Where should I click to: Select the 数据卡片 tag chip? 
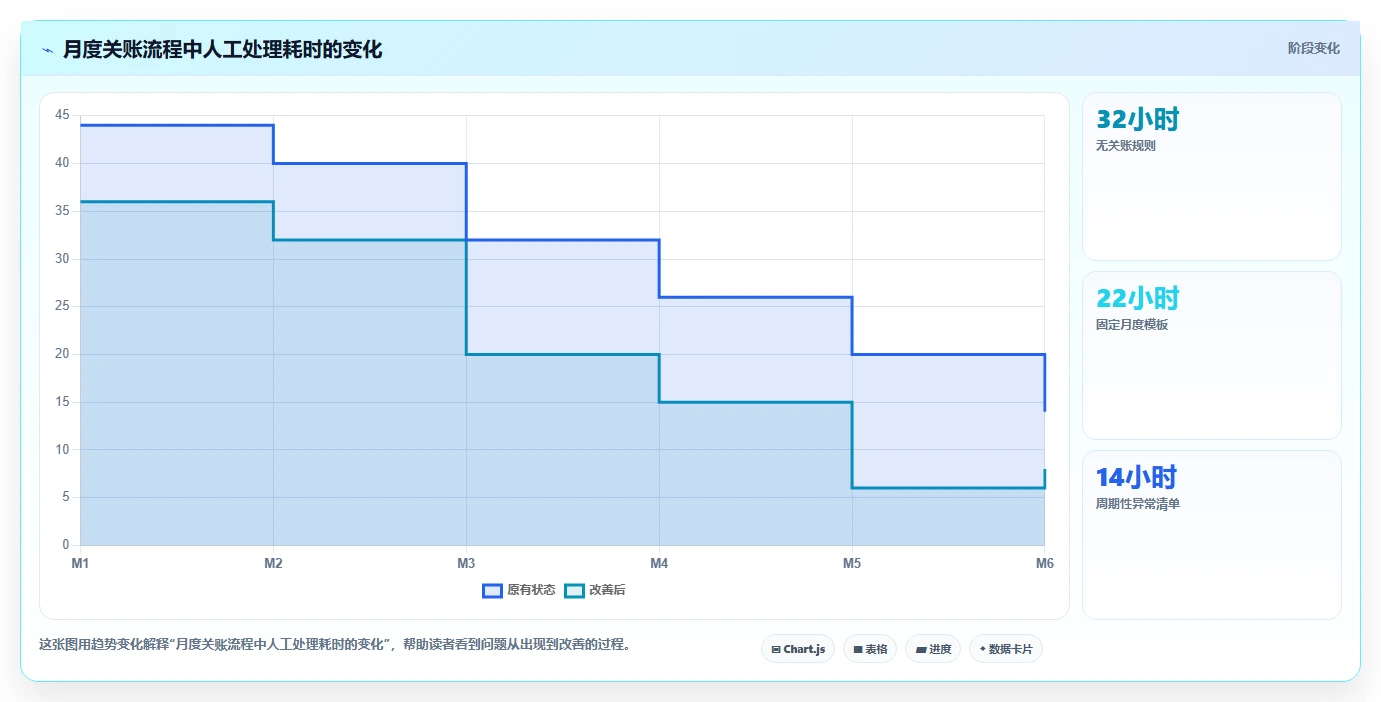(1006, 649)
